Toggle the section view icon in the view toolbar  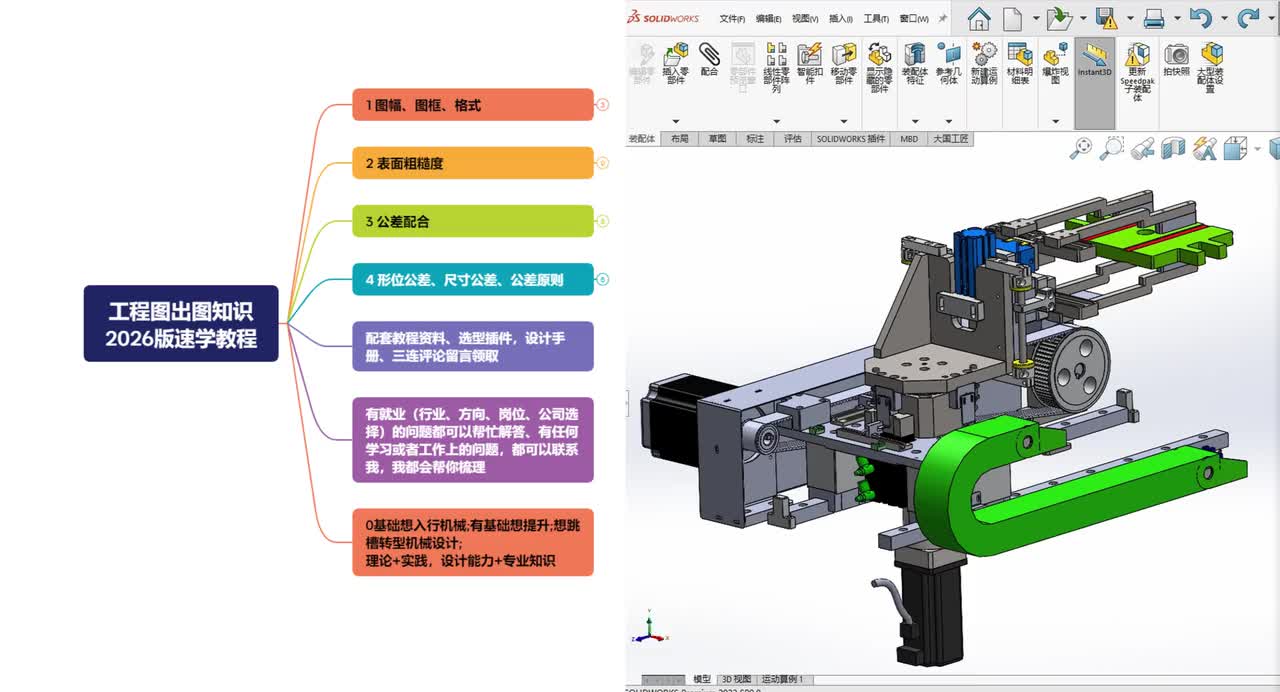pos(1173,149)
